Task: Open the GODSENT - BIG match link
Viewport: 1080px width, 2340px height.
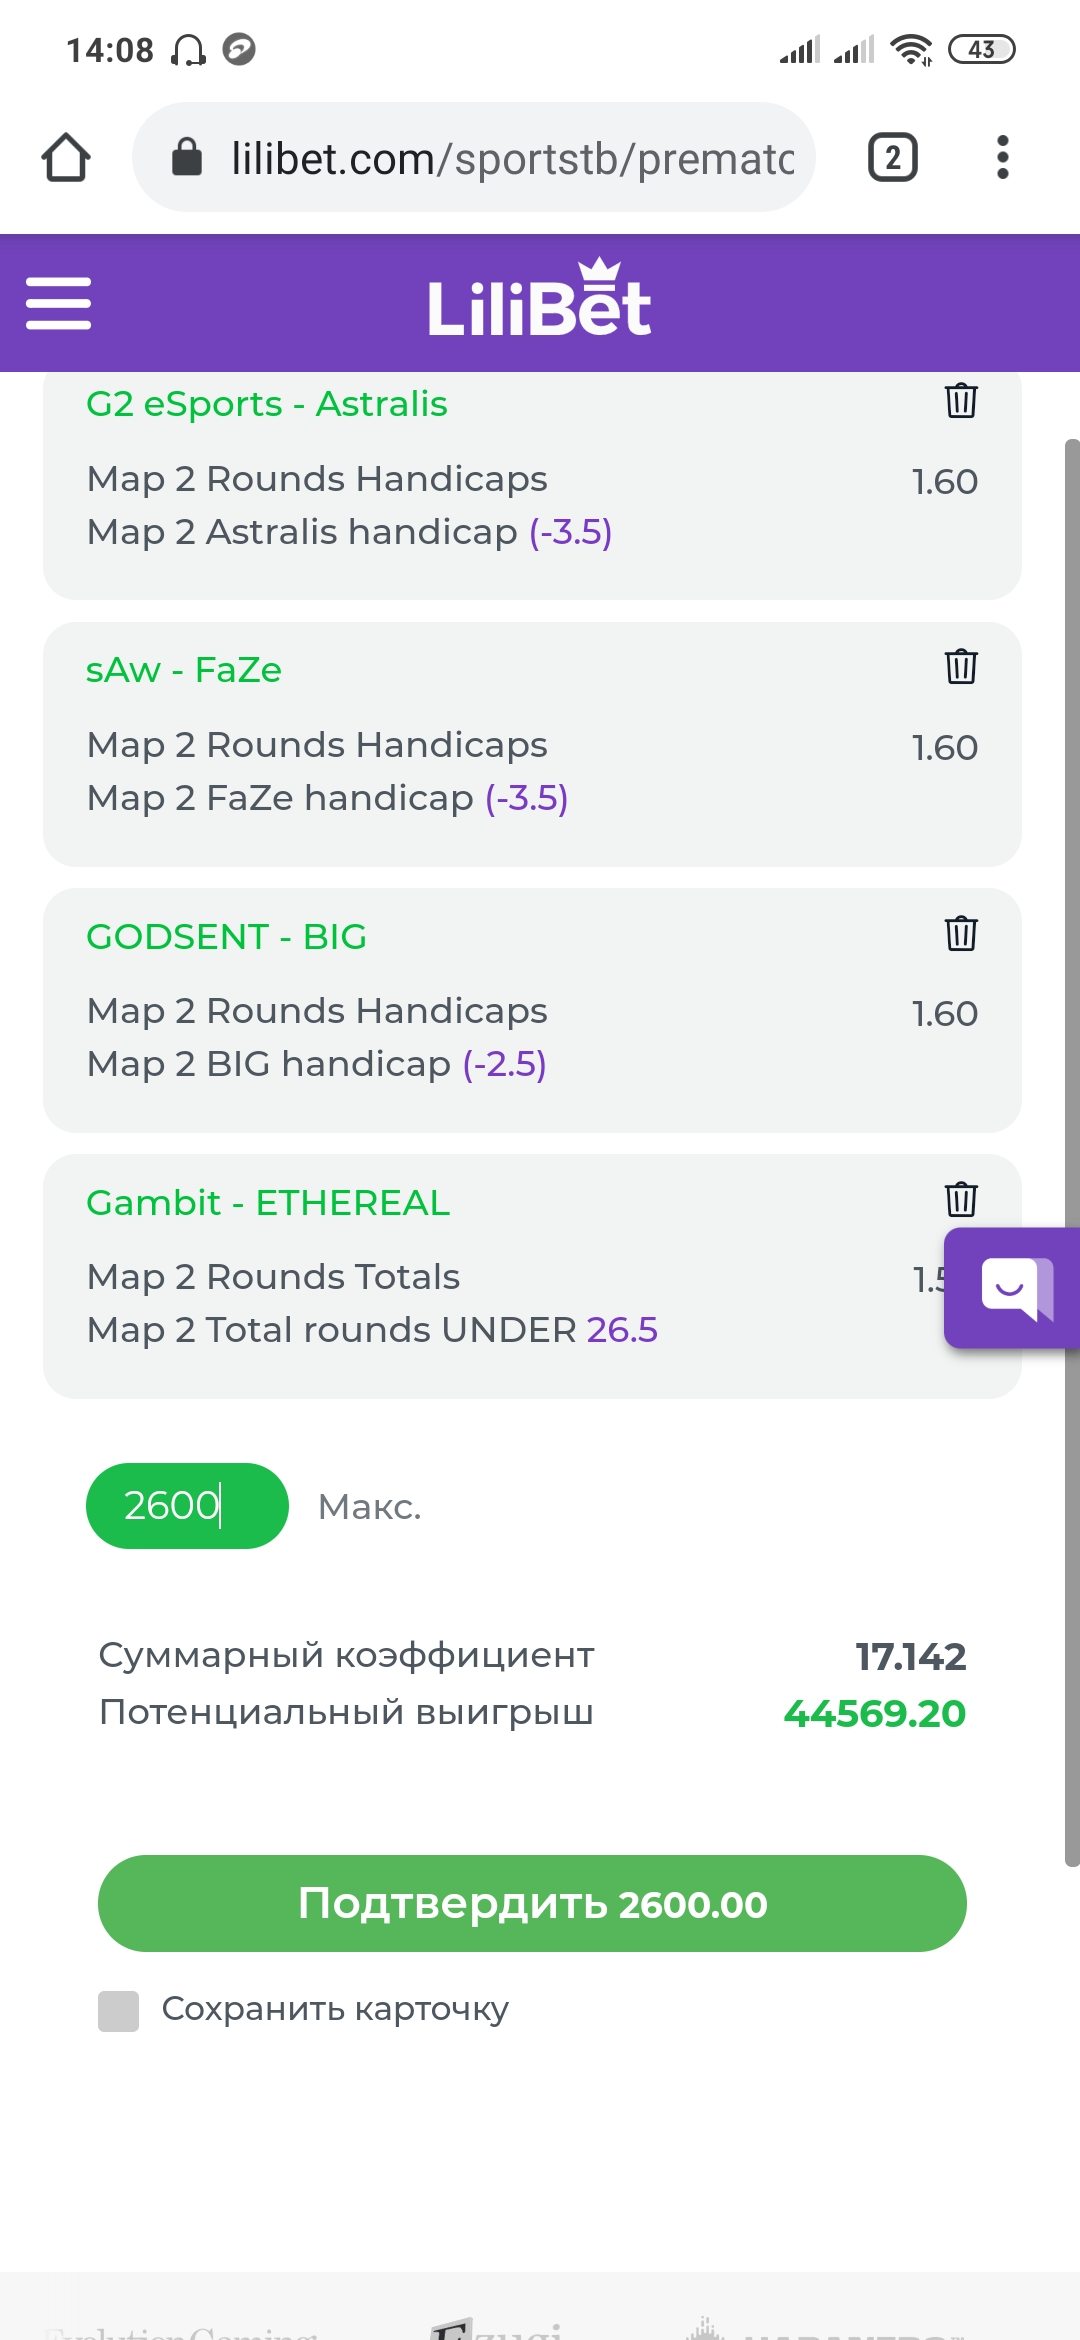Action: pos(227,937)
